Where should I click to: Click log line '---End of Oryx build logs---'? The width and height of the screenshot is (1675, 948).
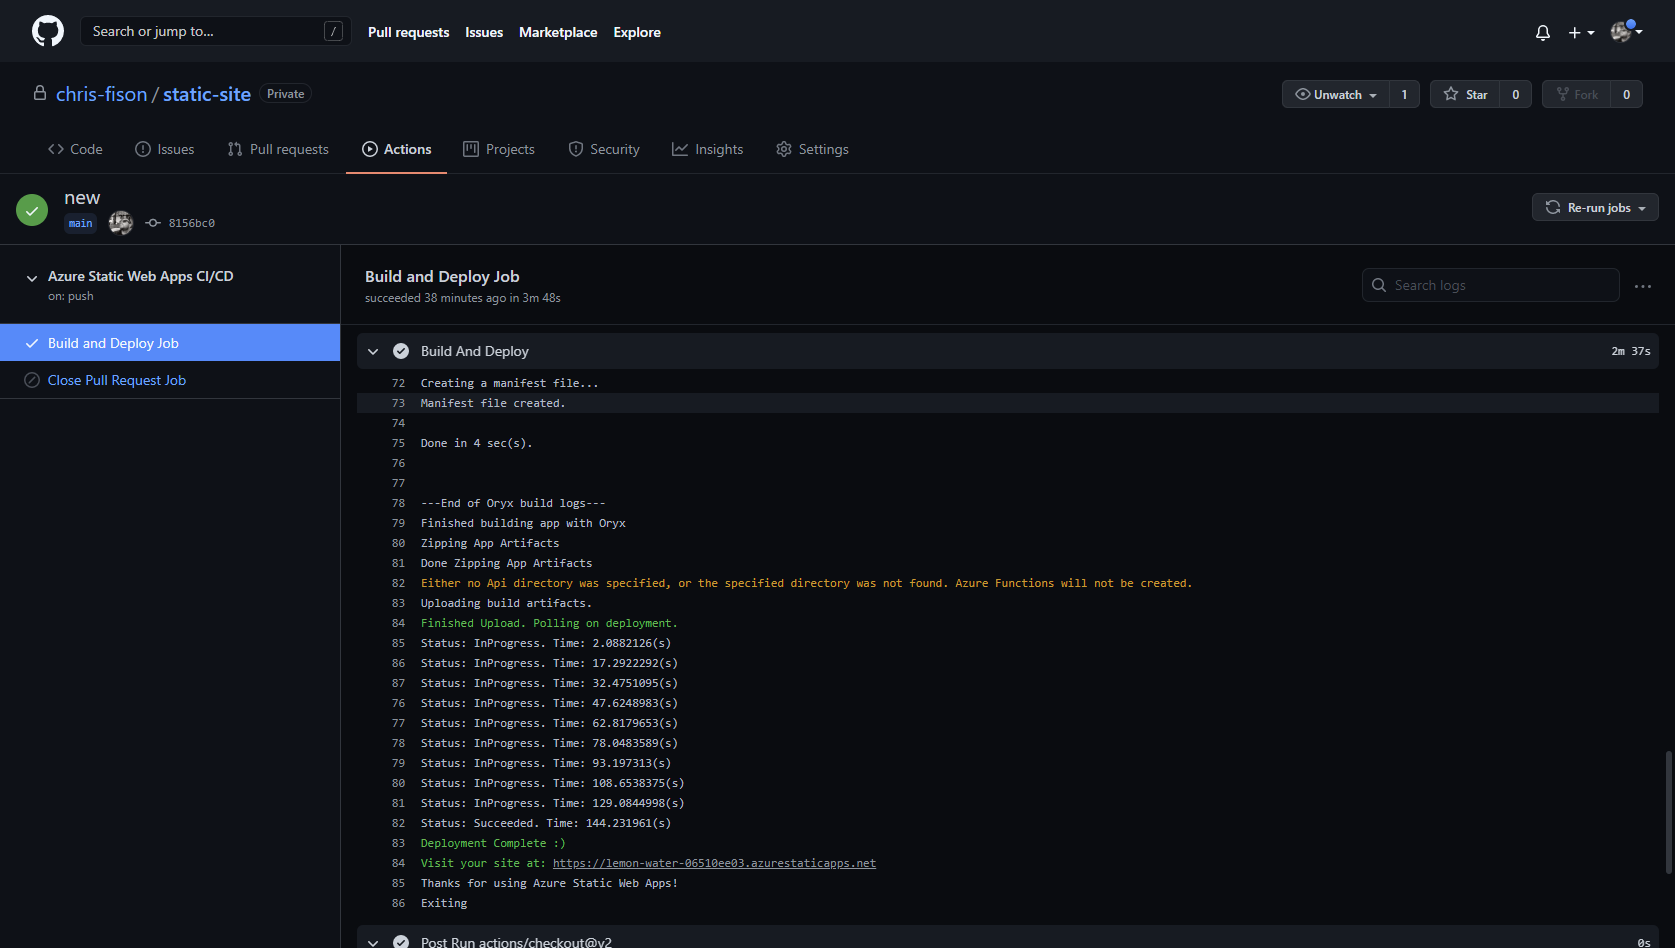click(x=513, y=503)
